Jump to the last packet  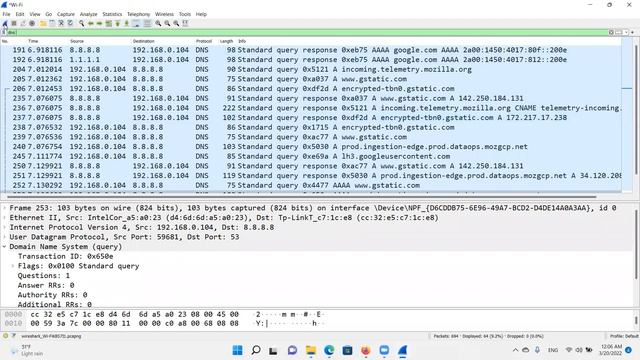tap(127, 24)
